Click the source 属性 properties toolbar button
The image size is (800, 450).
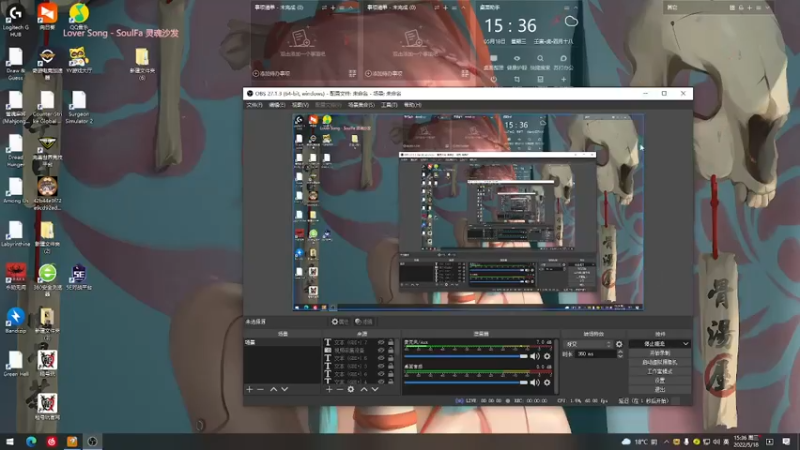click(340, 321)
